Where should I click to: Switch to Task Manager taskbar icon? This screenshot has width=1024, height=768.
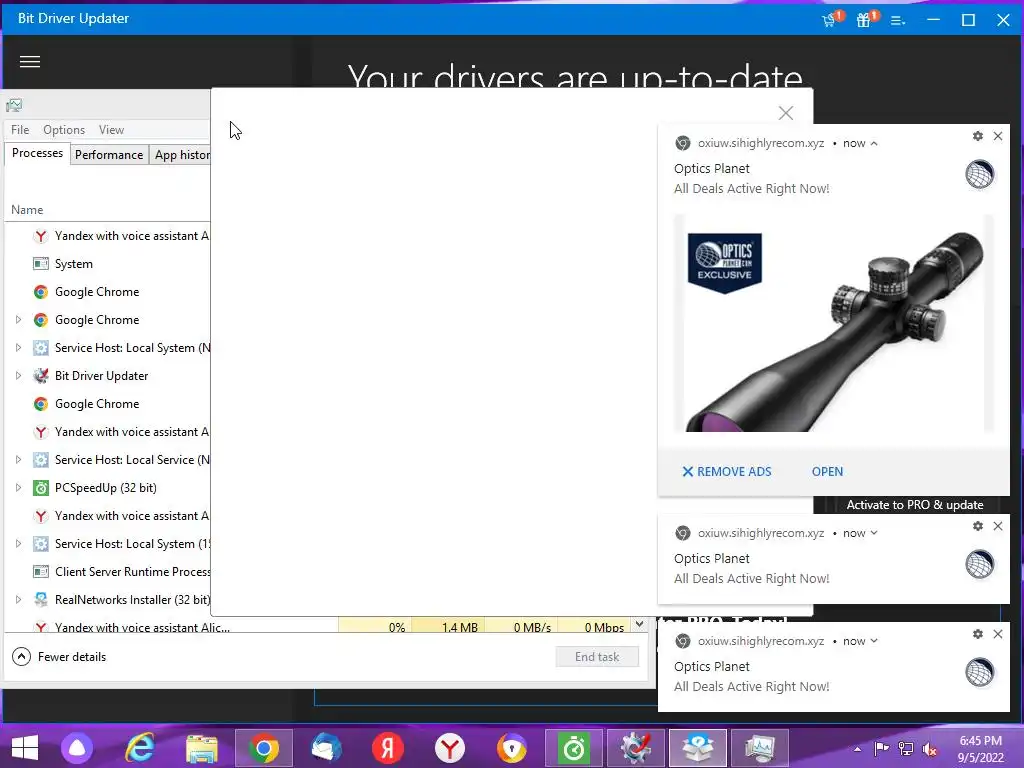tap(760, 748)
